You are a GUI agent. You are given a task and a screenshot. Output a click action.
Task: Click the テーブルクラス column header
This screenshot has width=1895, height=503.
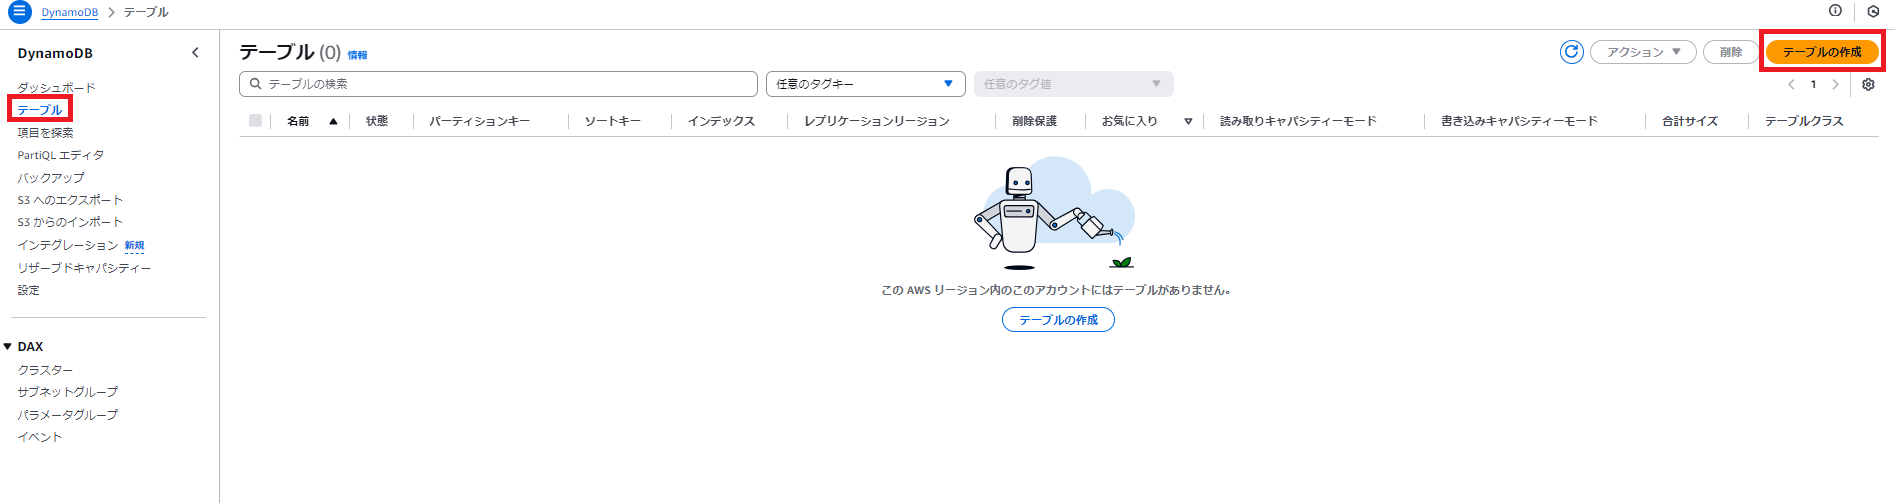(1804, 121)
